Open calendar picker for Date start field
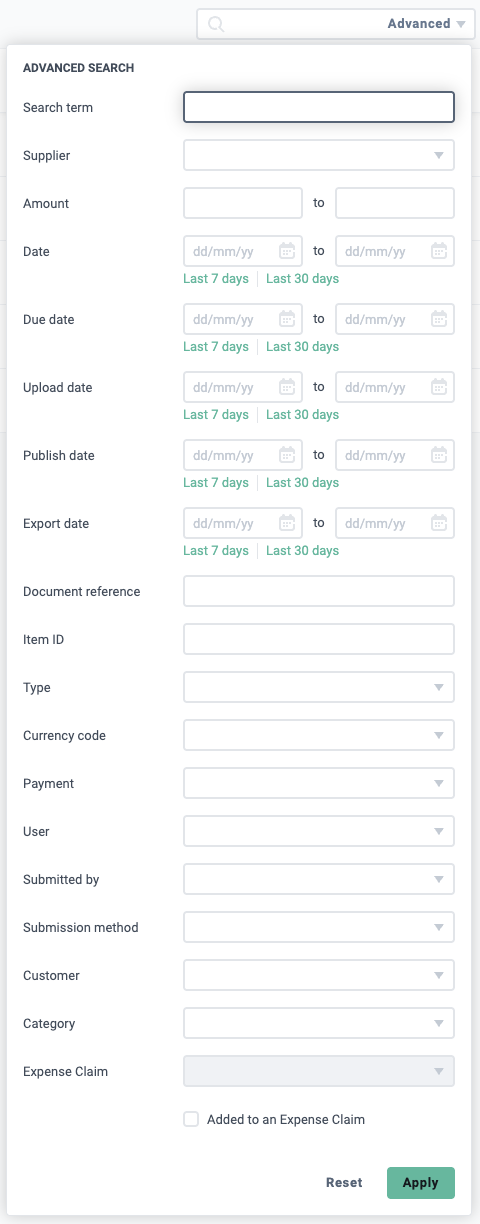This screenshot has height=1224, width=480. point(287,251)
